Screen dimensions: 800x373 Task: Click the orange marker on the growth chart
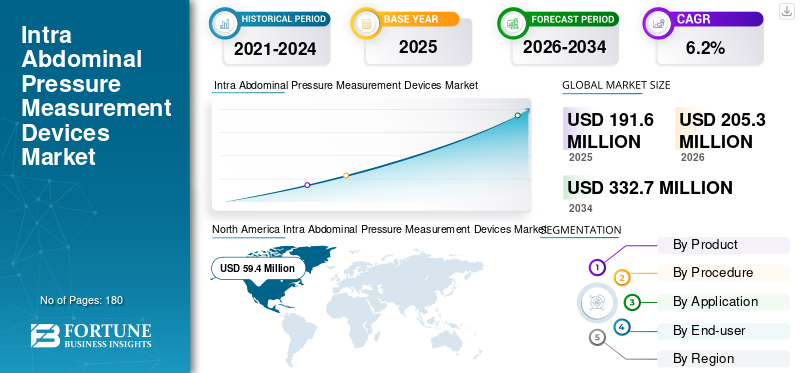pos(346,176)
